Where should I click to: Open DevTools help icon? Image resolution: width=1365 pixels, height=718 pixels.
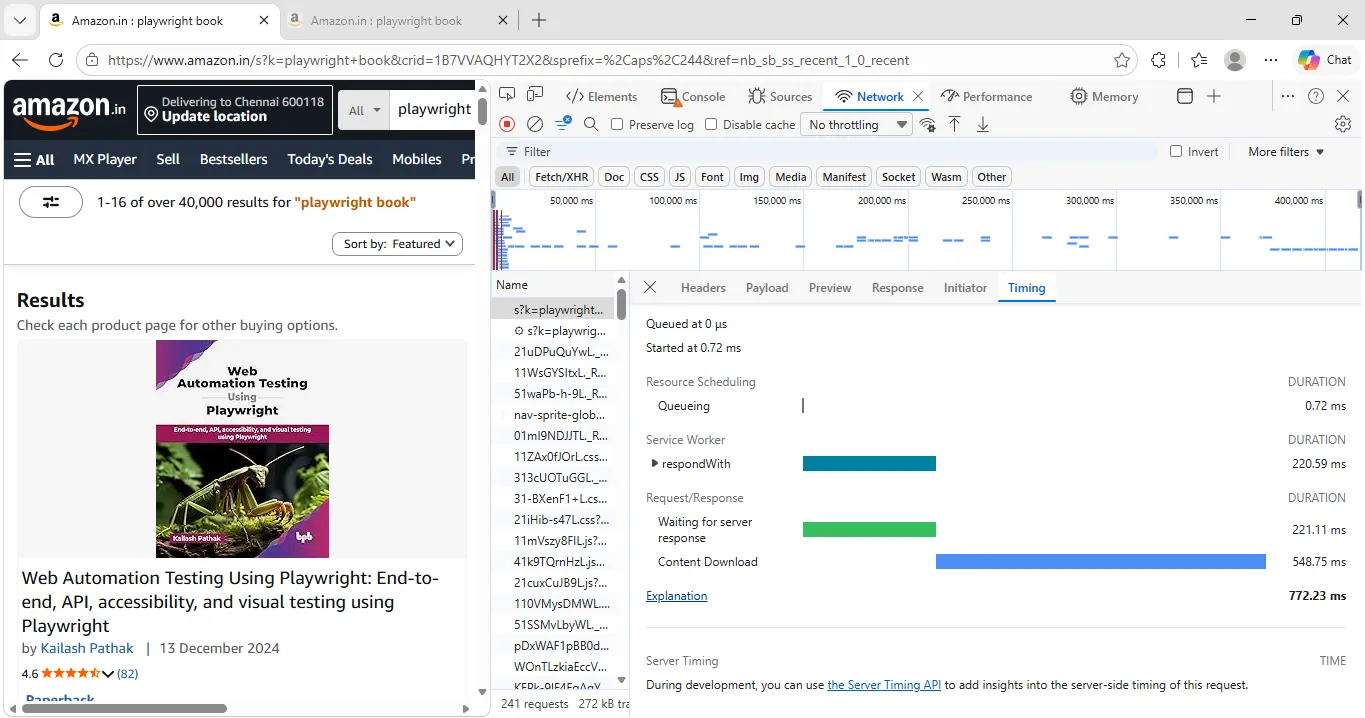coord(1316,96)
